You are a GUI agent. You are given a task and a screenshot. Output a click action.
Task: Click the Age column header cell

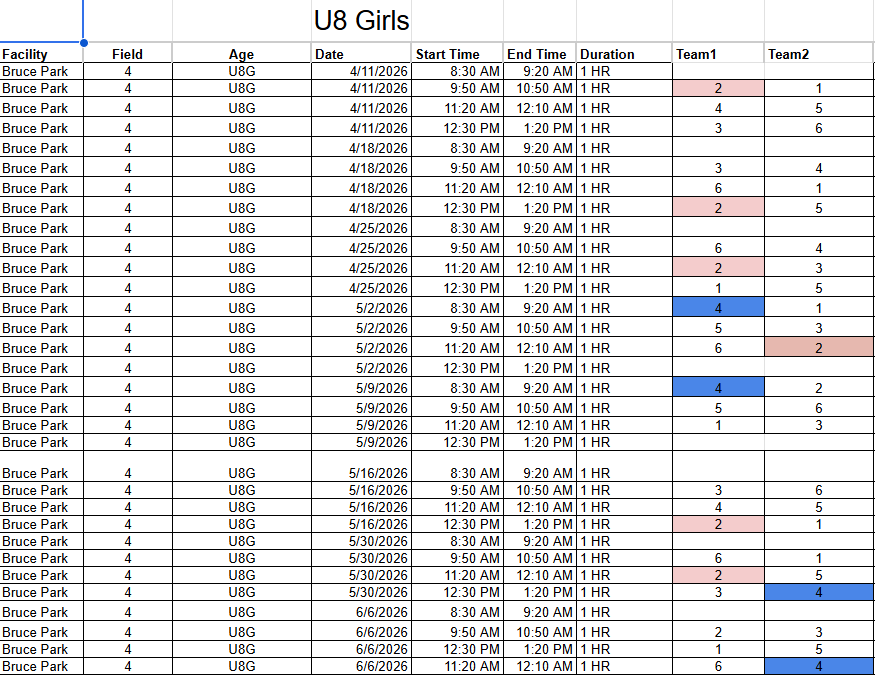[x=241, y=54]
